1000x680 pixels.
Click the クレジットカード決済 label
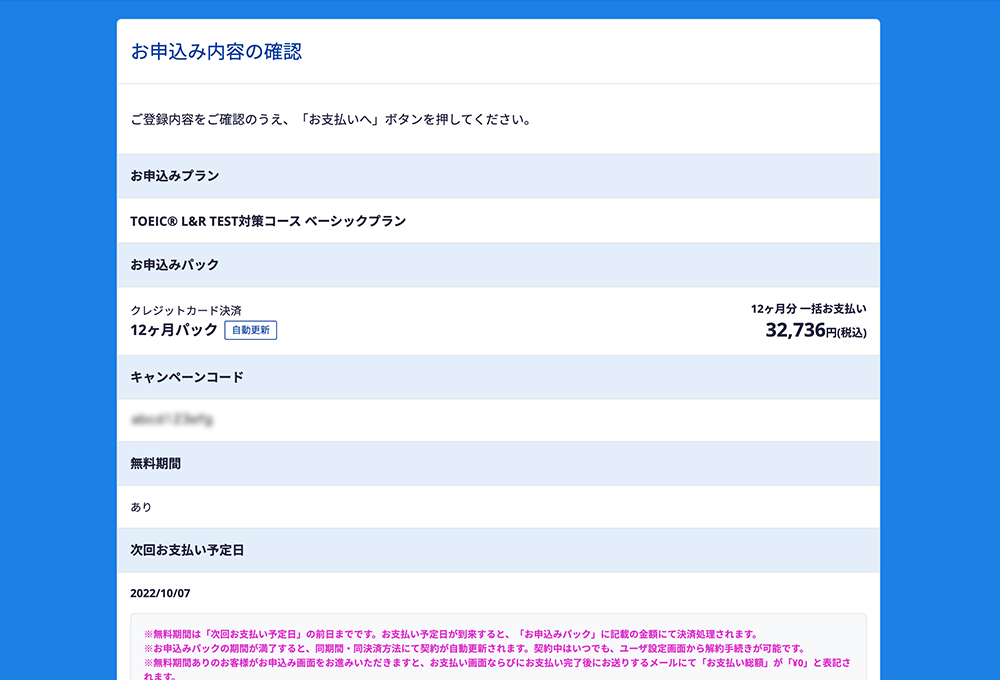(x=186, y=310)
